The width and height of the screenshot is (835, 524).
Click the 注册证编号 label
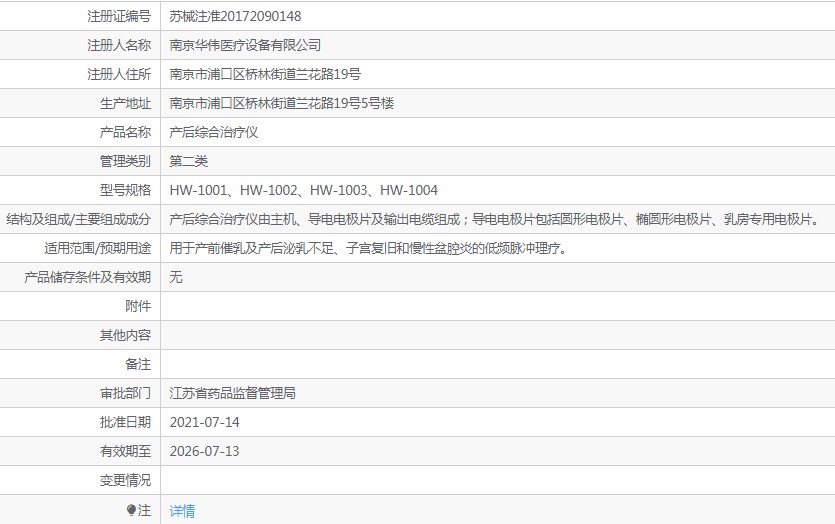click(119, 17)
